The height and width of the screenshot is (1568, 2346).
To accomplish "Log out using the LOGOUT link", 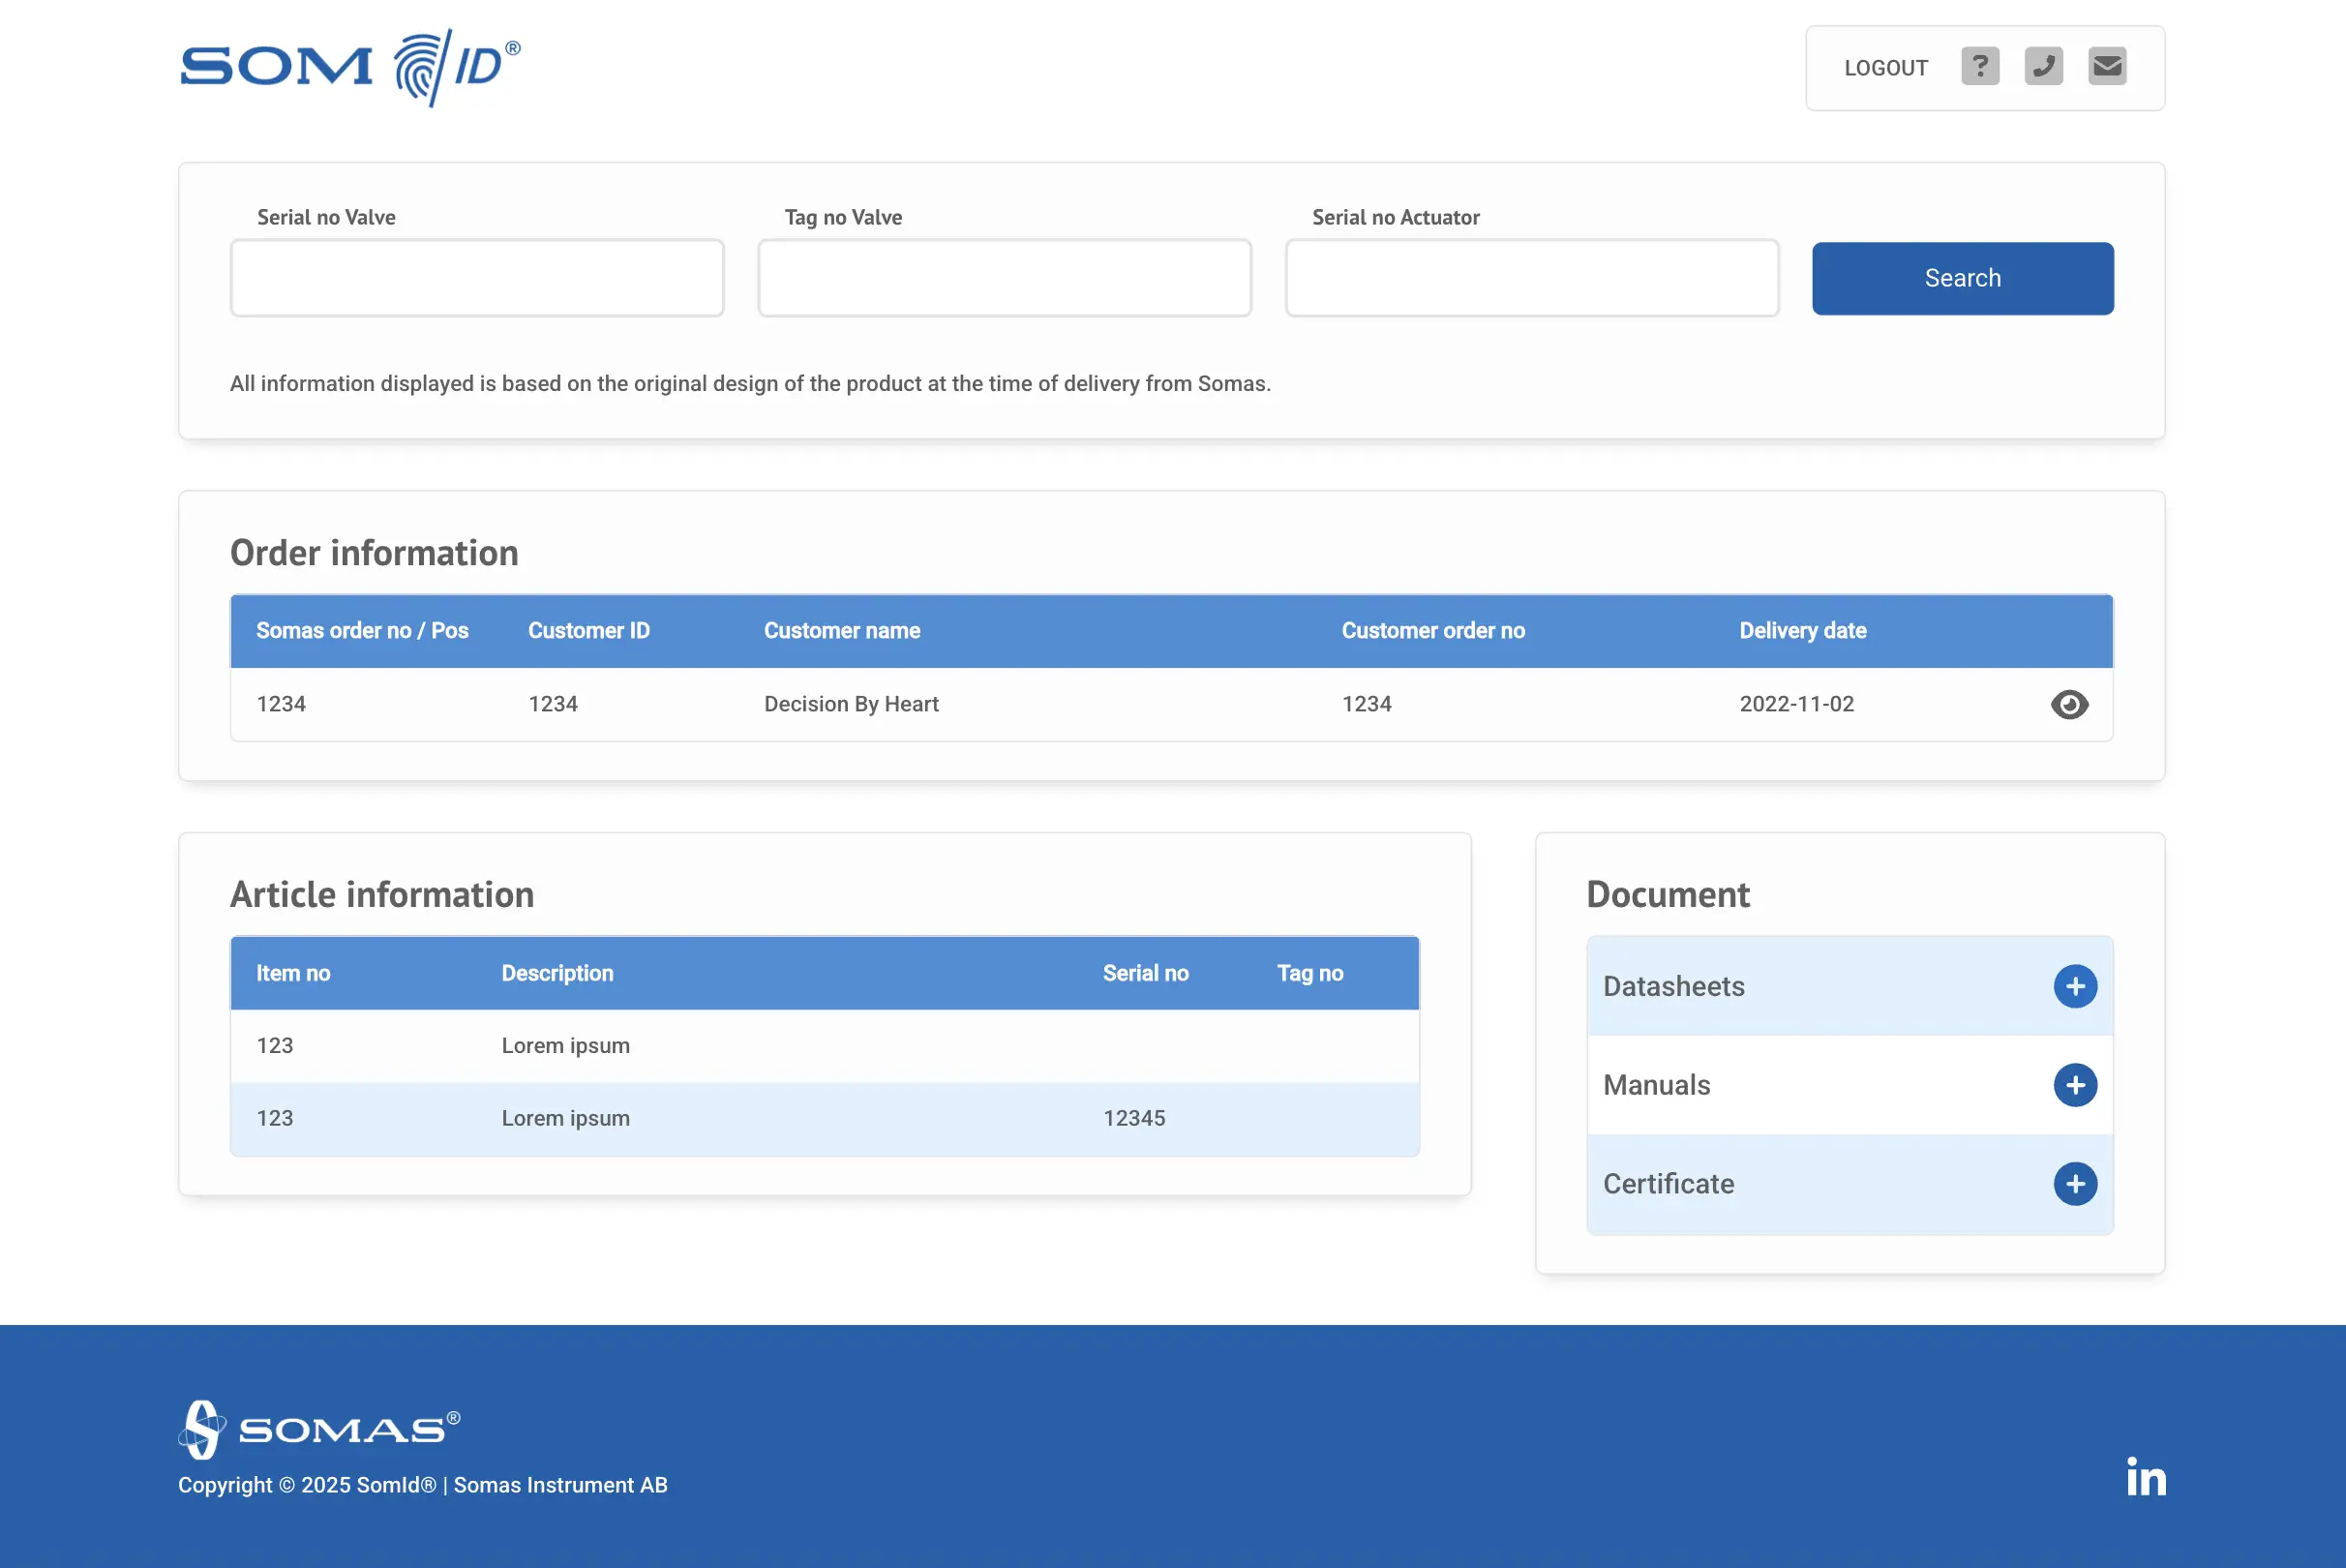I will (1886, 68).
